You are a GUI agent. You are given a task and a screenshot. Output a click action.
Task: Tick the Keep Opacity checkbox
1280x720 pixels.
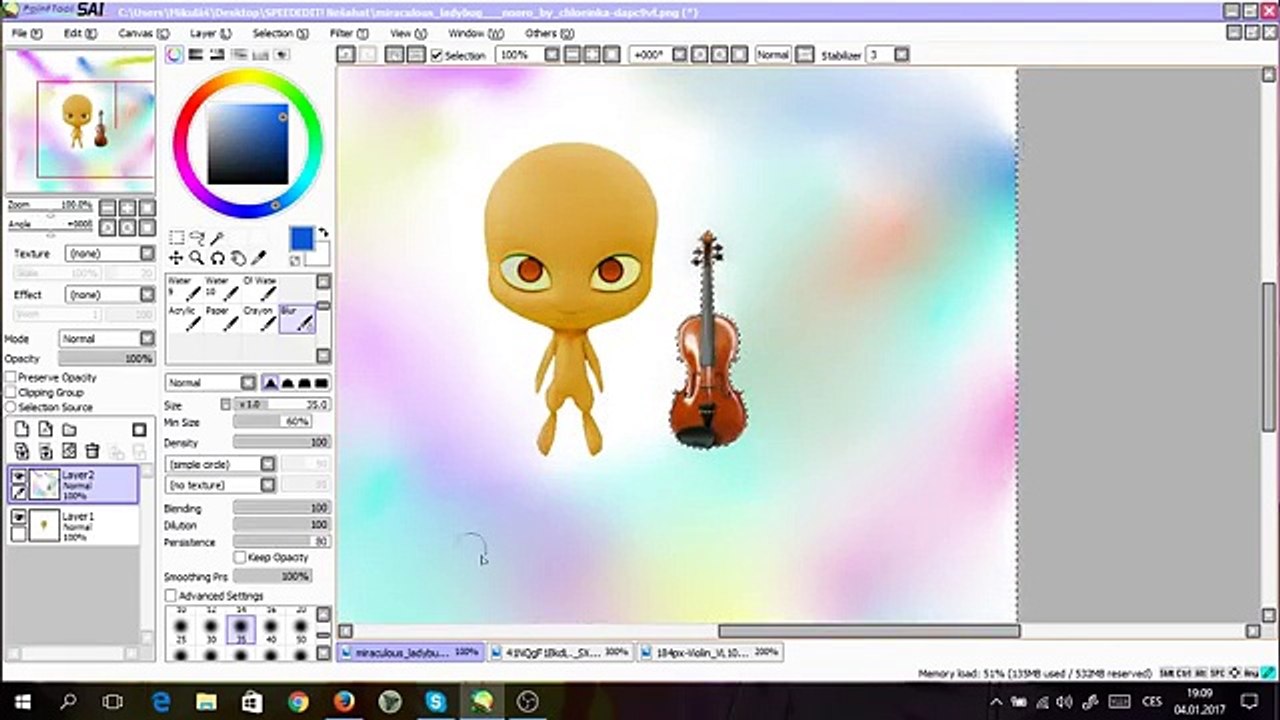(x=240, y=557)
